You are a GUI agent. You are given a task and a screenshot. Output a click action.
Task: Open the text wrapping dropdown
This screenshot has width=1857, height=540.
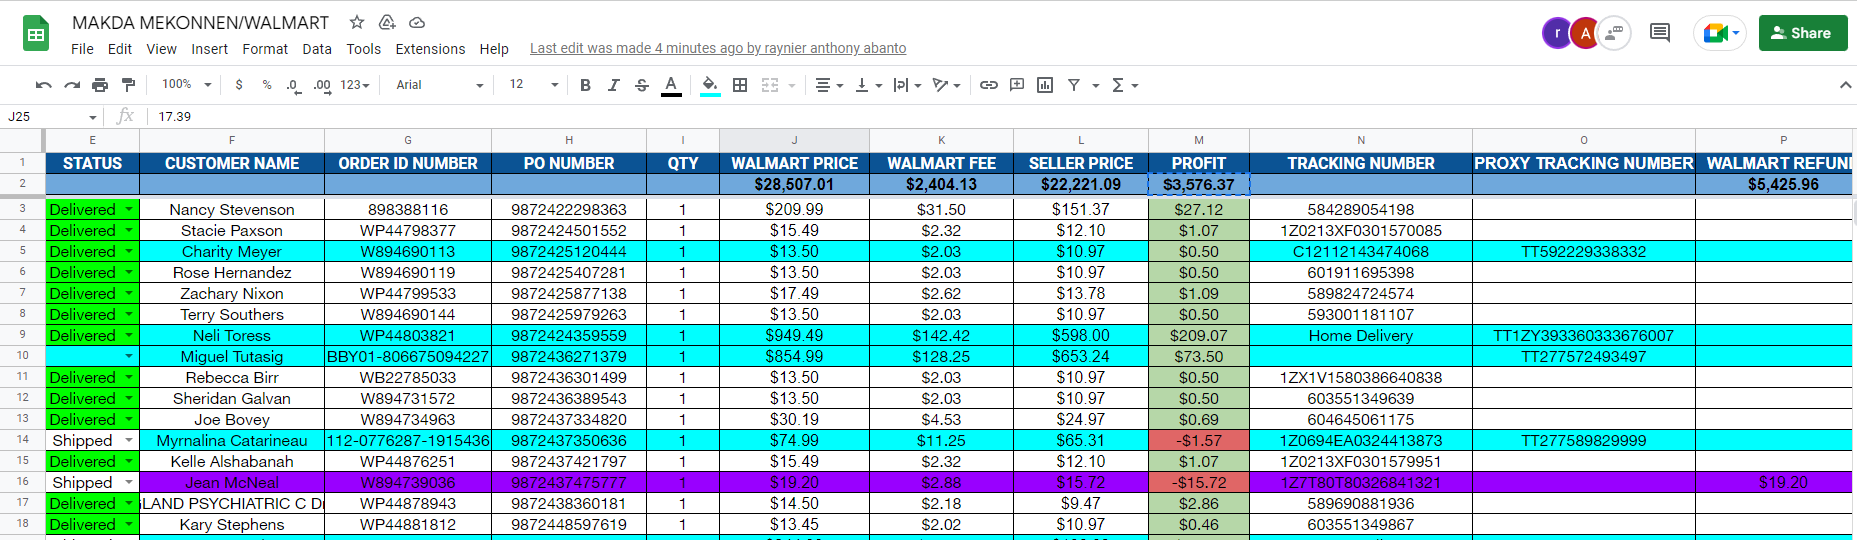[x=907, y=85]
